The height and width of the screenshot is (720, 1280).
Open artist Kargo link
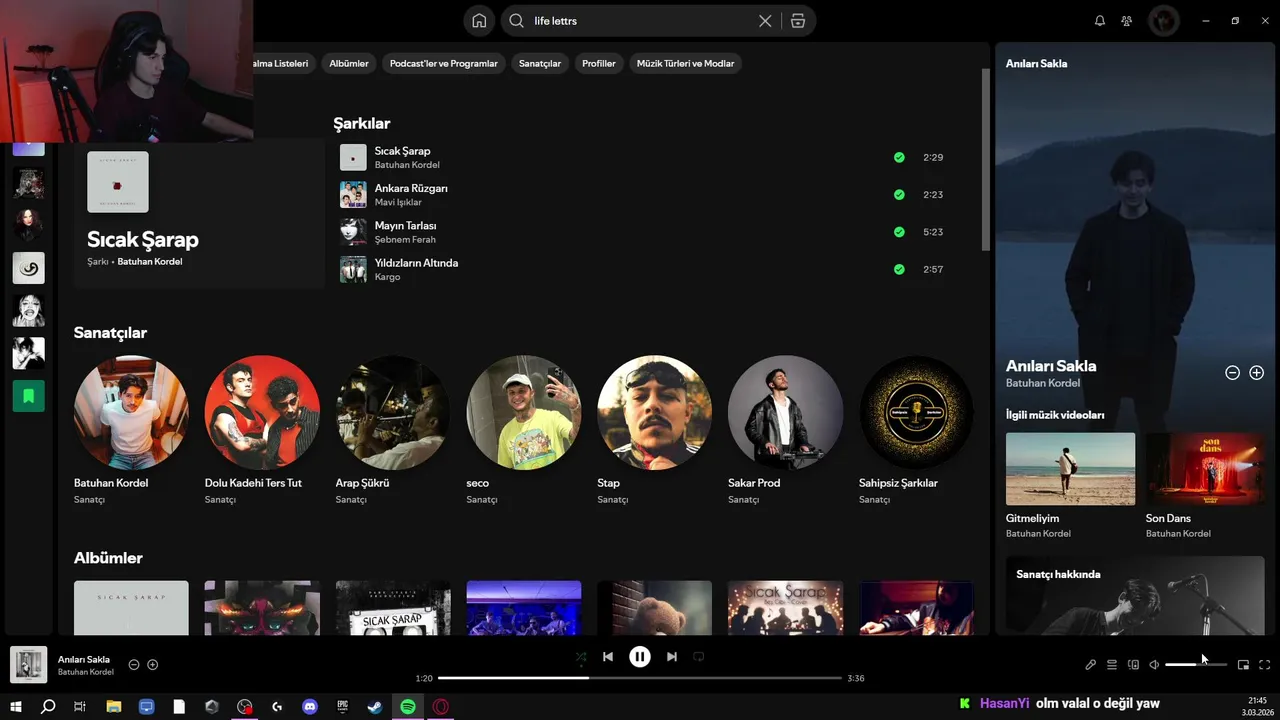(387, 277)
